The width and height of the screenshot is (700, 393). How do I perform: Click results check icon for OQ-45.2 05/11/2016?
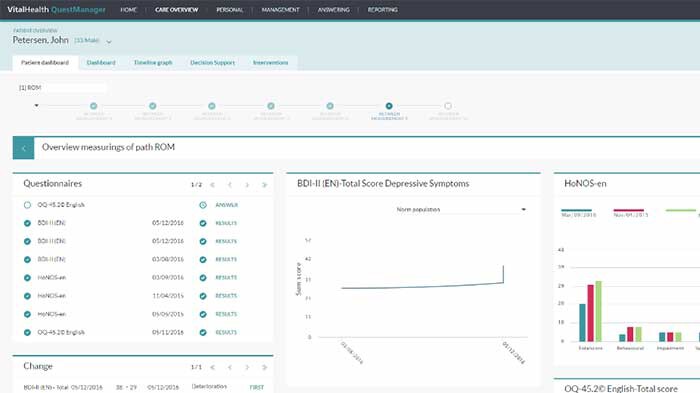click(203, 333)
